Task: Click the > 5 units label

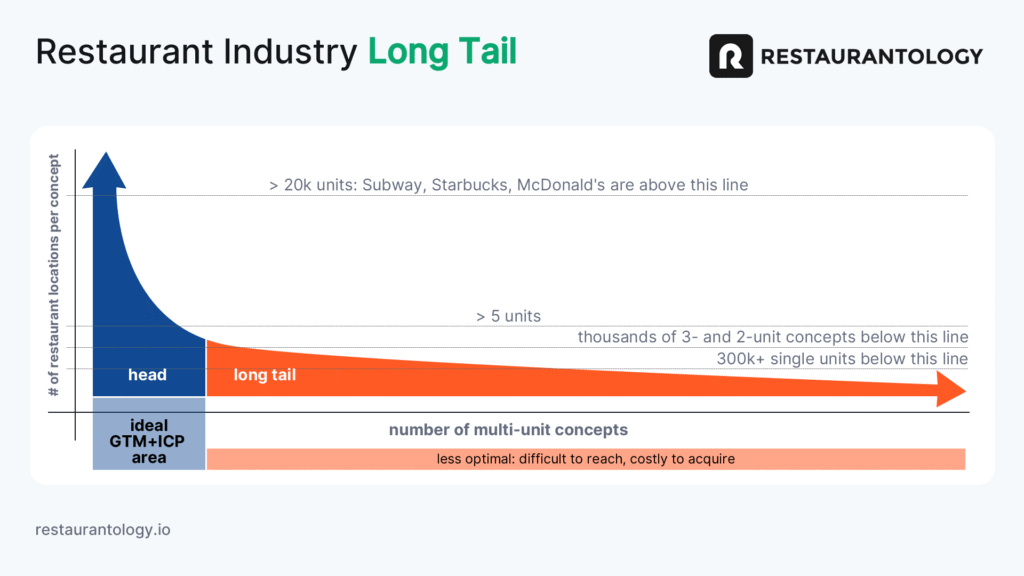Action: pyautogui.click(x=508, y=316)
